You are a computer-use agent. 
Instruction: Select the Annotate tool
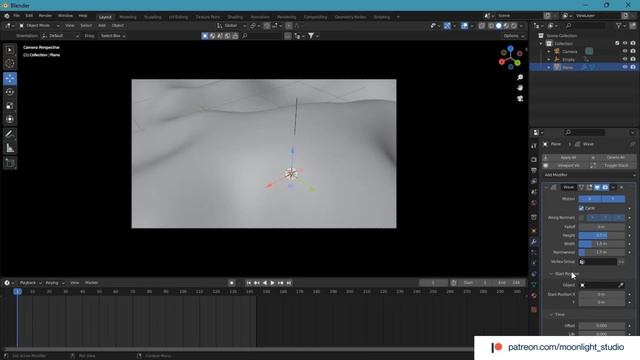click(10, 134)
